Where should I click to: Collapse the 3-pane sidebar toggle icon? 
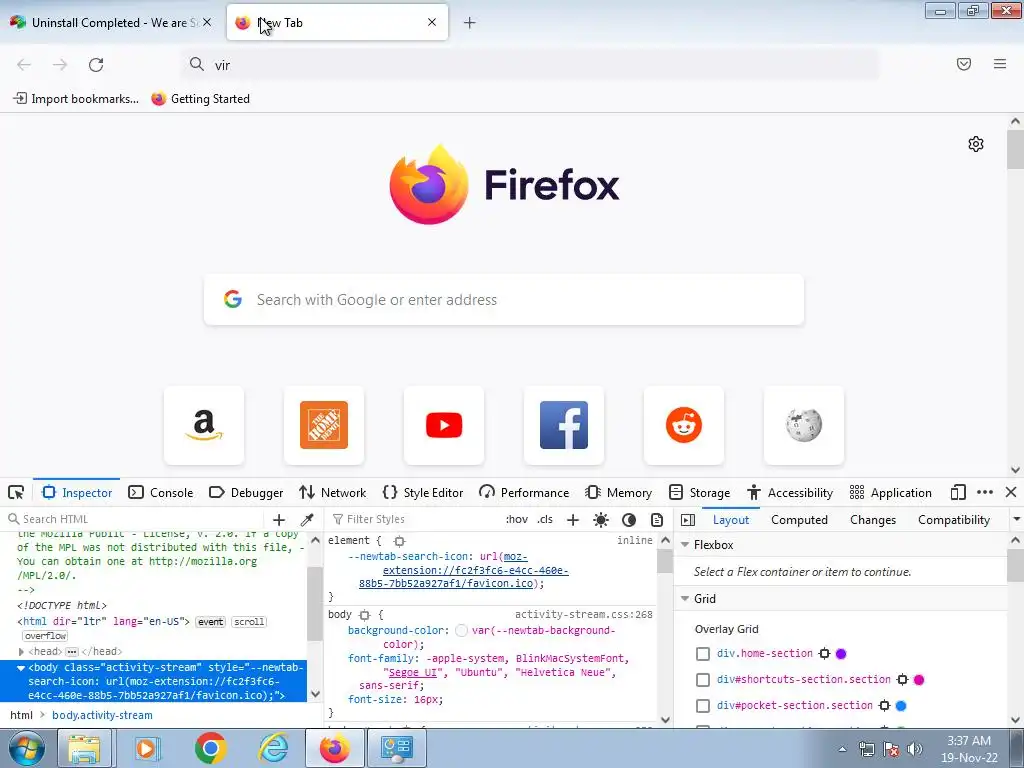pos(688,520)
